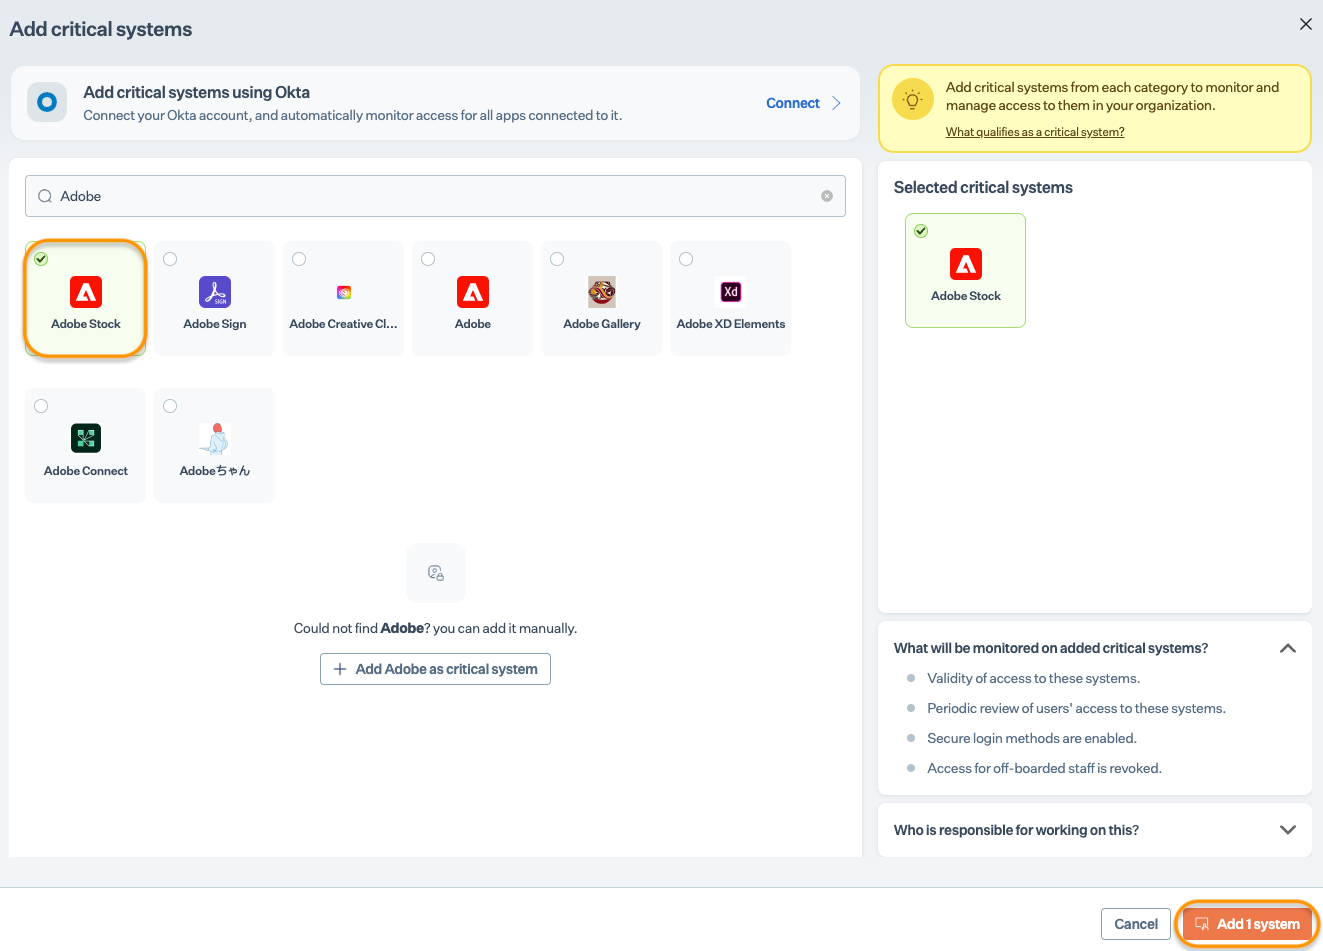Click the Adobe Sign logo icon

point(215,292)
